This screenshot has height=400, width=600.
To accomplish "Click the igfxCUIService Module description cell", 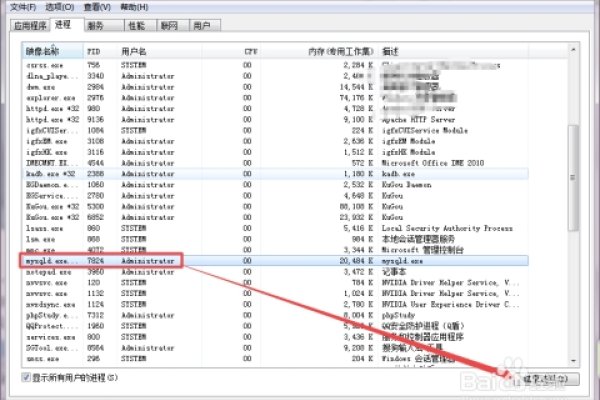I will coord(425,130).
